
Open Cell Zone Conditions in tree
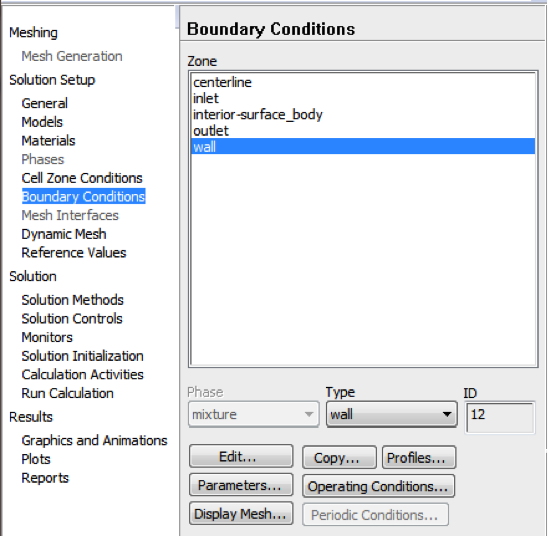click(82, 178)
